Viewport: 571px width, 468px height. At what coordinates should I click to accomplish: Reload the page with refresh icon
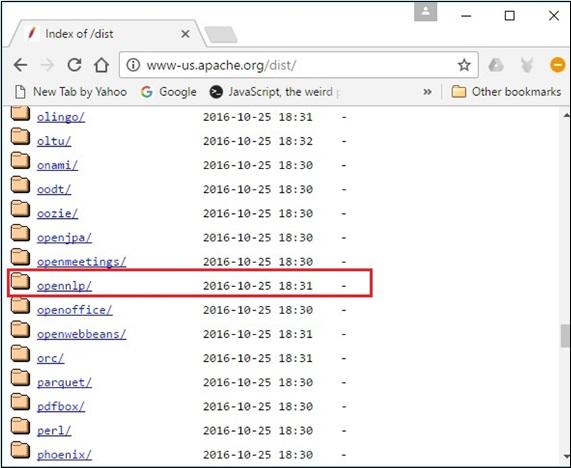click(75, 65)
